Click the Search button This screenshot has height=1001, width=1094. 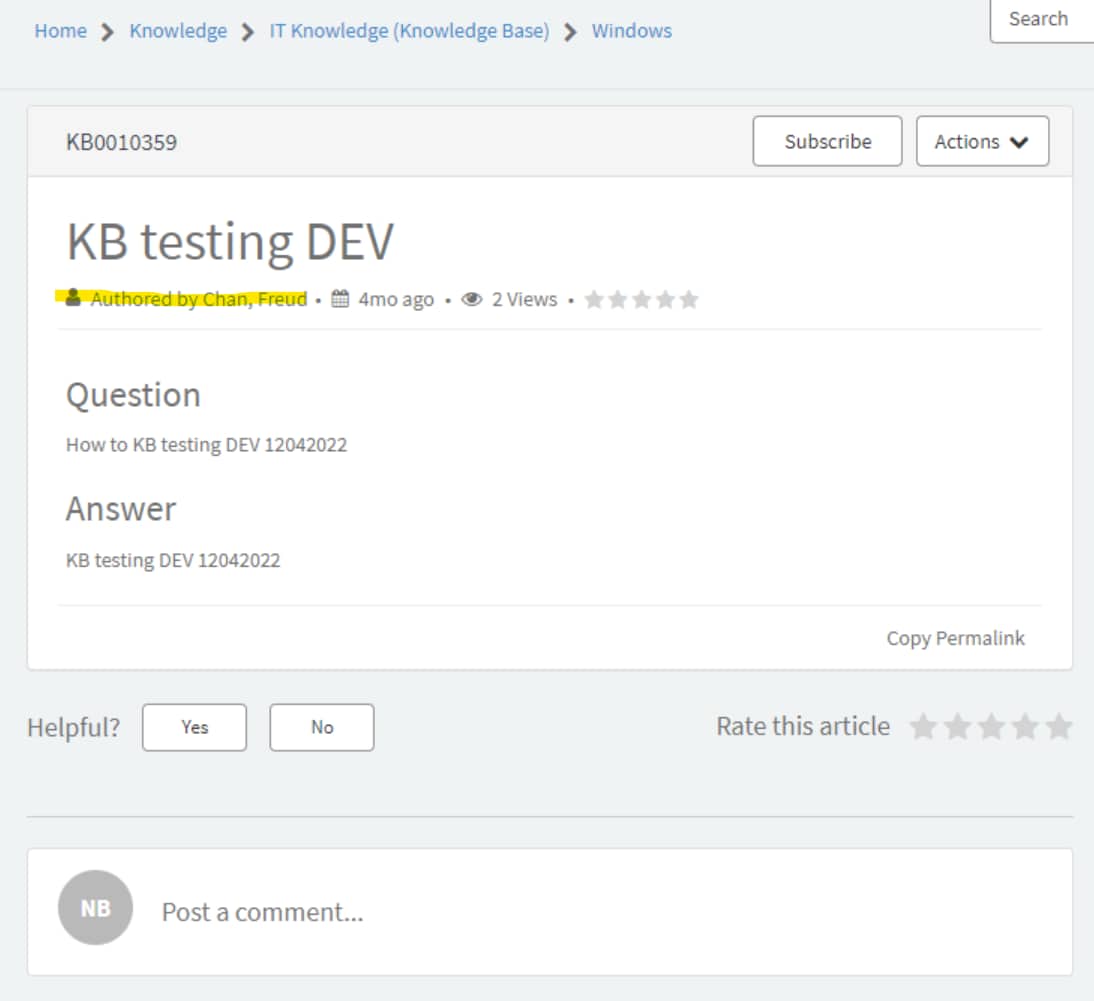click(1041, 20)
